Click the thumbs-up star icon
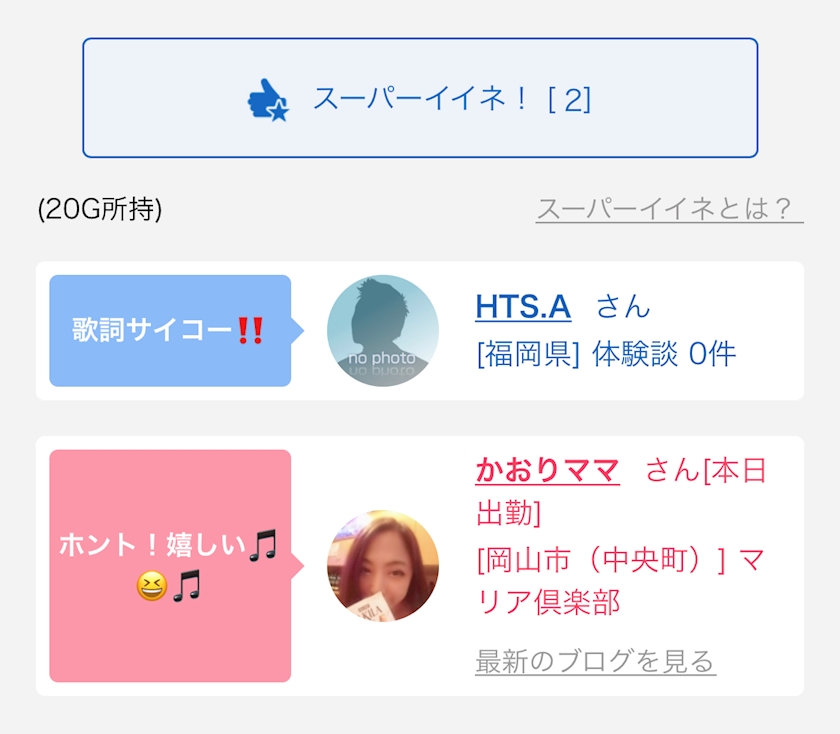This screenshot has width=840, height=734. [268, 100]
